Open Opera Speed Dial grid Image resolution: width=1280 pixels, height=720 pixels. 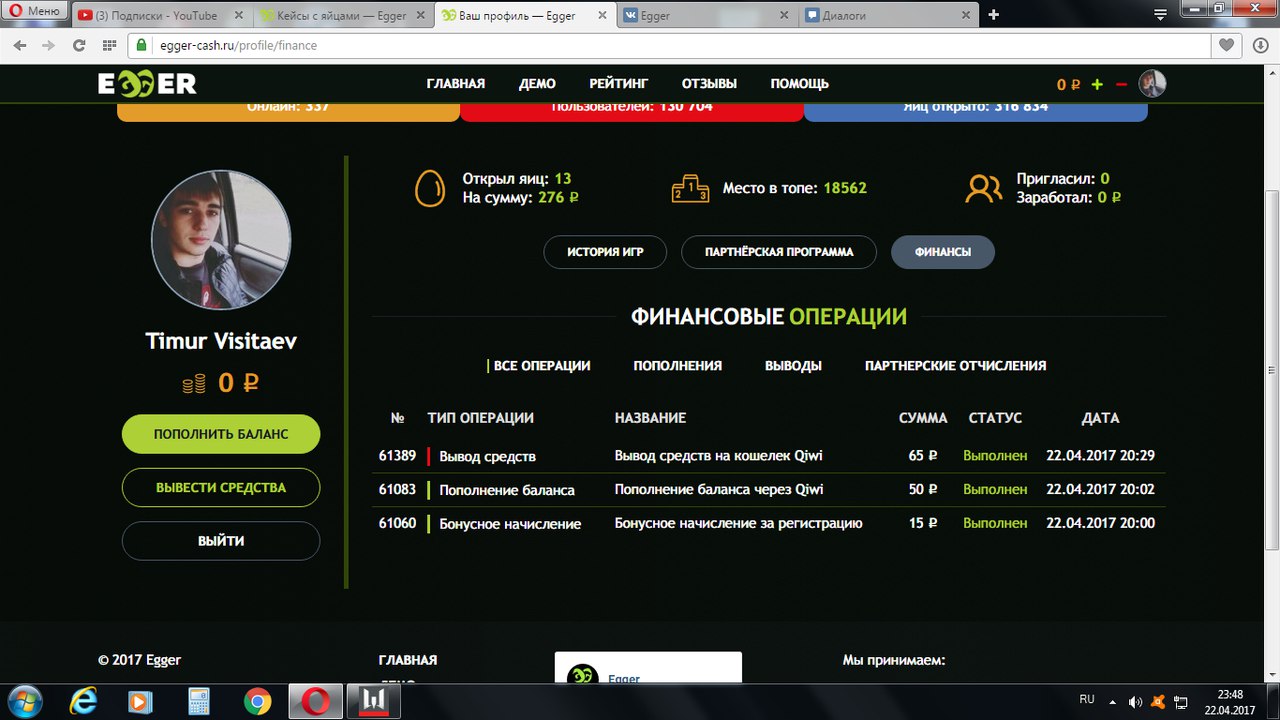108,46
